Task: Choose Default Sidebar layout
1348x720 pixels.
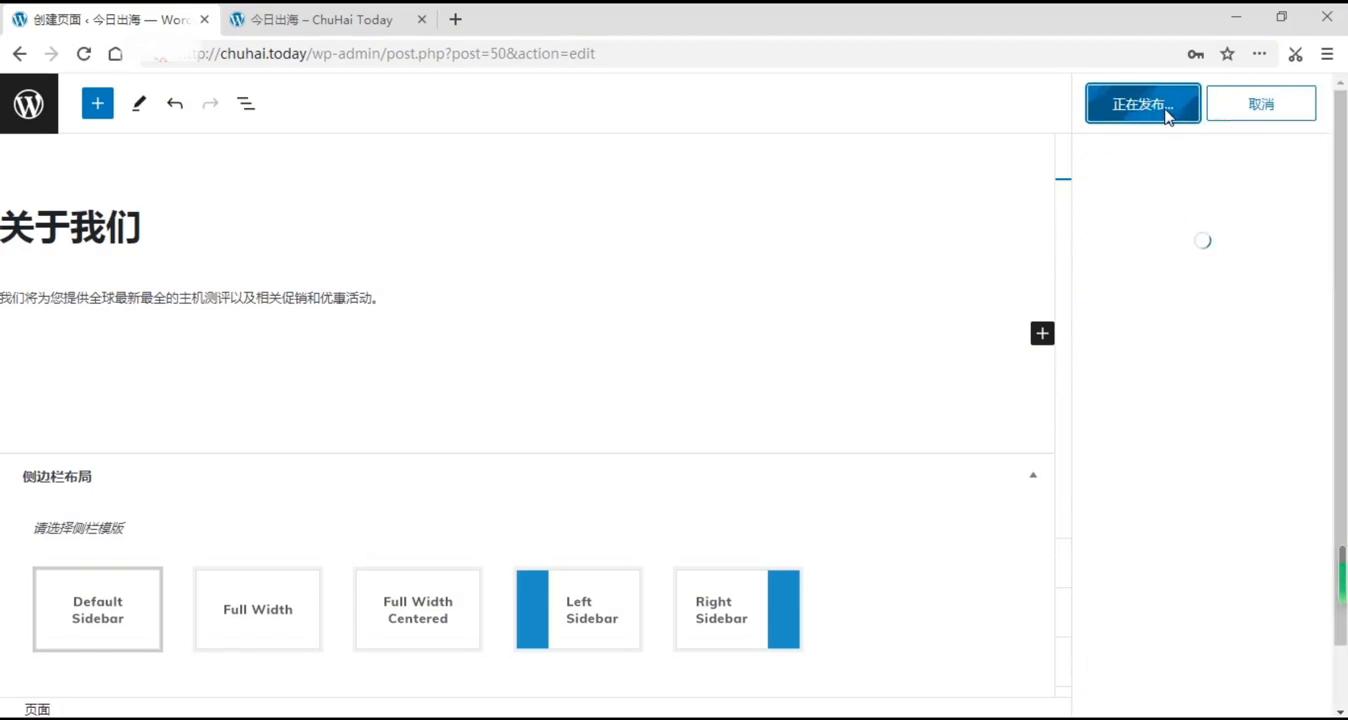Action: pos(98,610)
